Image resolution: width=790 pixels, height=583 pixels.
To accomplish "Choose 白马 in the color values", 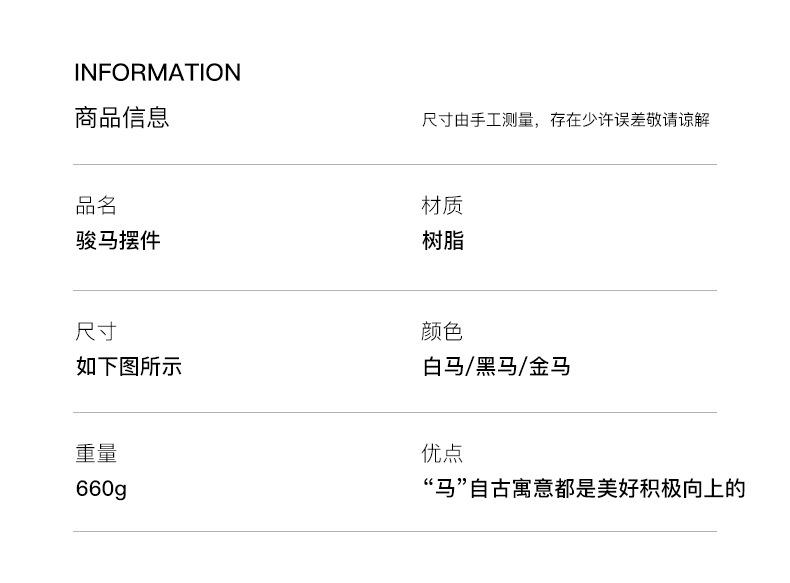I will click(x=443, y=367).
